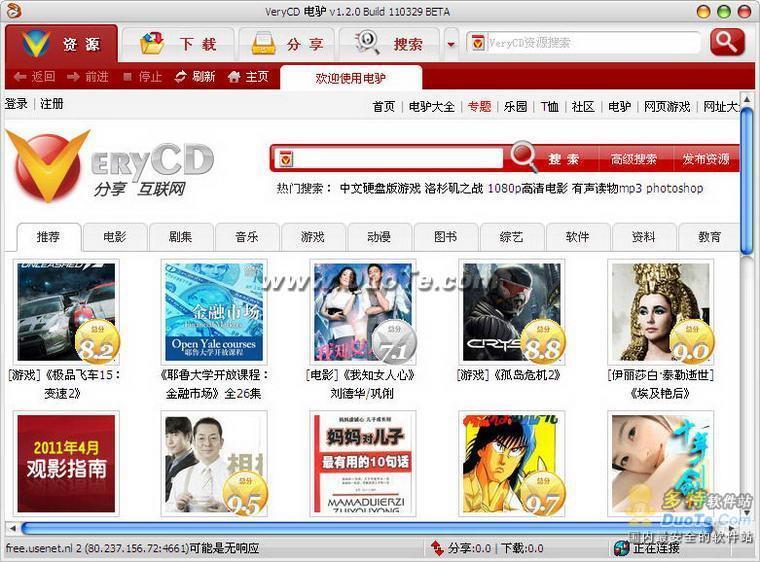Open 首页 in site navigation

point(383,106)
